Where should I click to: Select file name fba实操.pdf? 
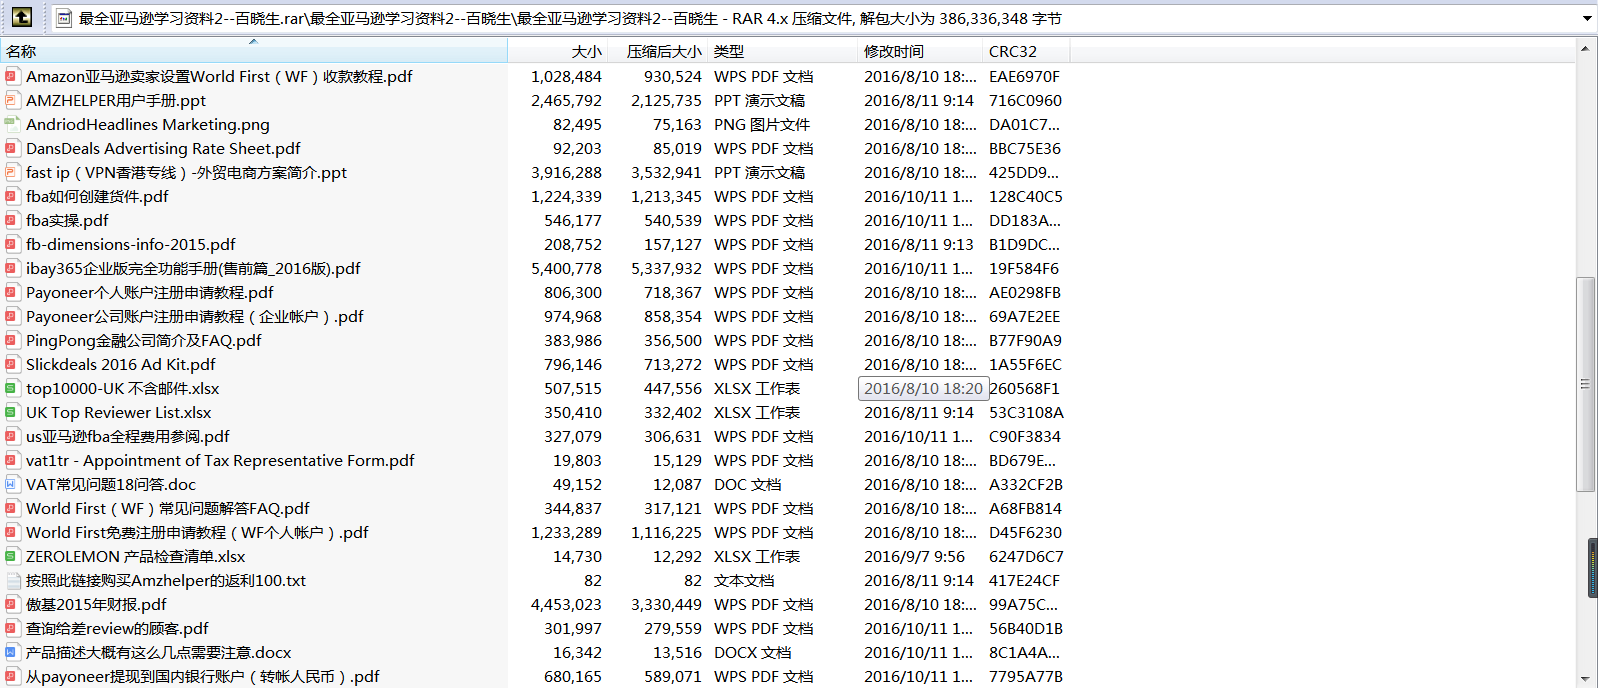click(x=67, y=221)
